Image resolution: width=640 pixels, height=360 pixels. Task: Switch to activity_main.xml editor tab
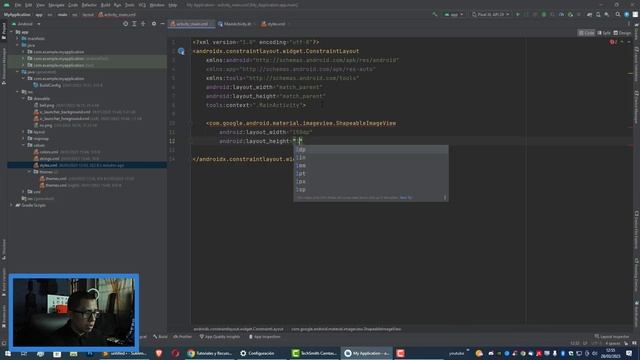(191, 24)
